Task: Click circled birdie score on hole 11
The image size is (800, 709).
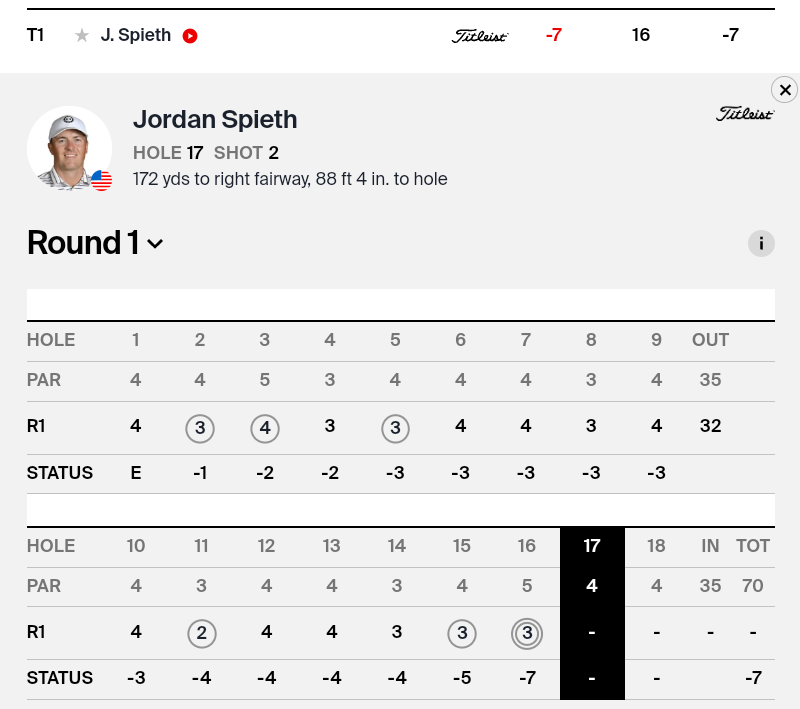Action: [x=201, y=633]
